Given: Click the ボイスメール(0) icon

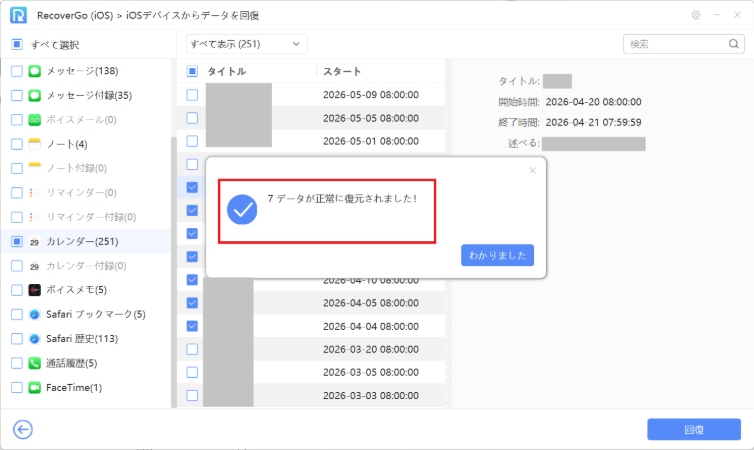Looking at the screenshot, I should 35,120.
